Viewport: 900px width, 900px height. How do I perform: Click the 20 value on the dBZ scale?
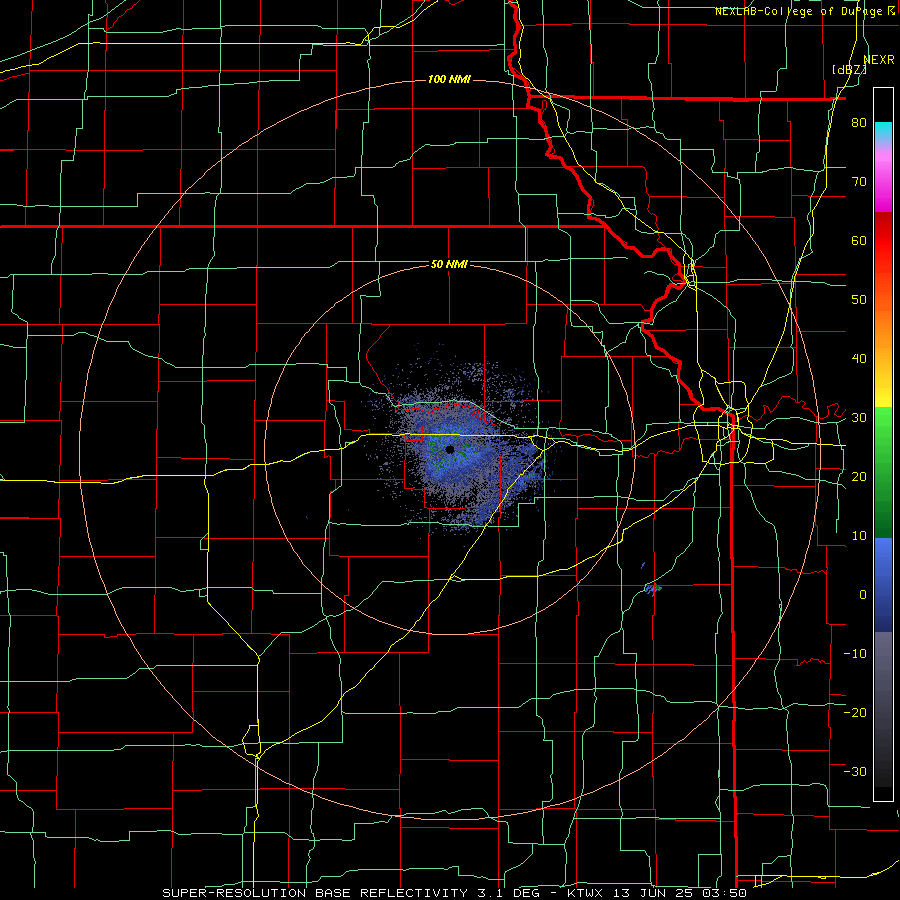[859, 476]
